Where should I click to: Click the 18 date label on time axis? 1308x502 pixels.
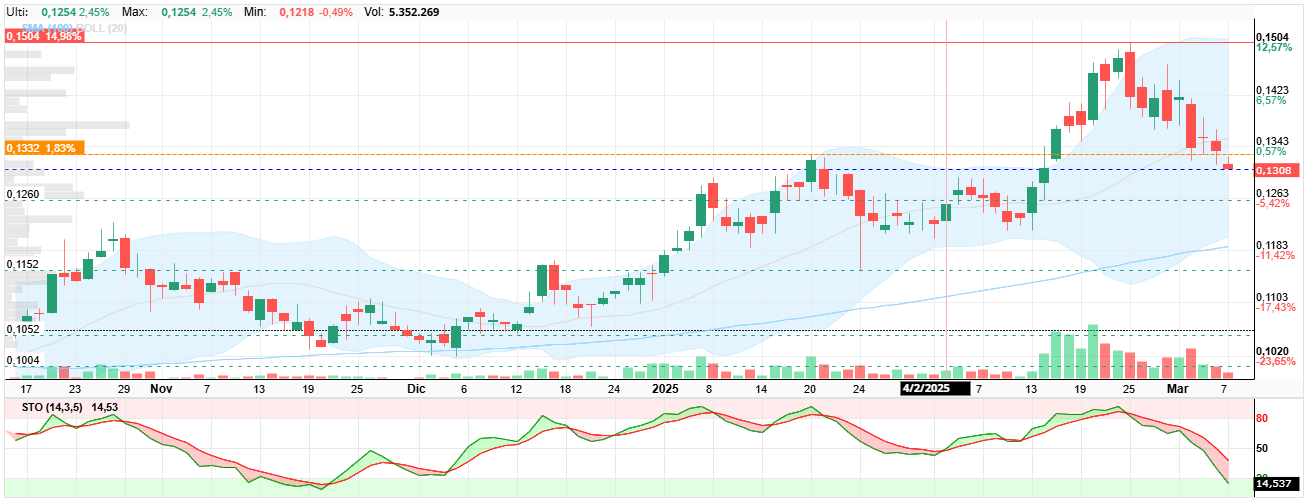pyautogui.click(x=565, y=388)
